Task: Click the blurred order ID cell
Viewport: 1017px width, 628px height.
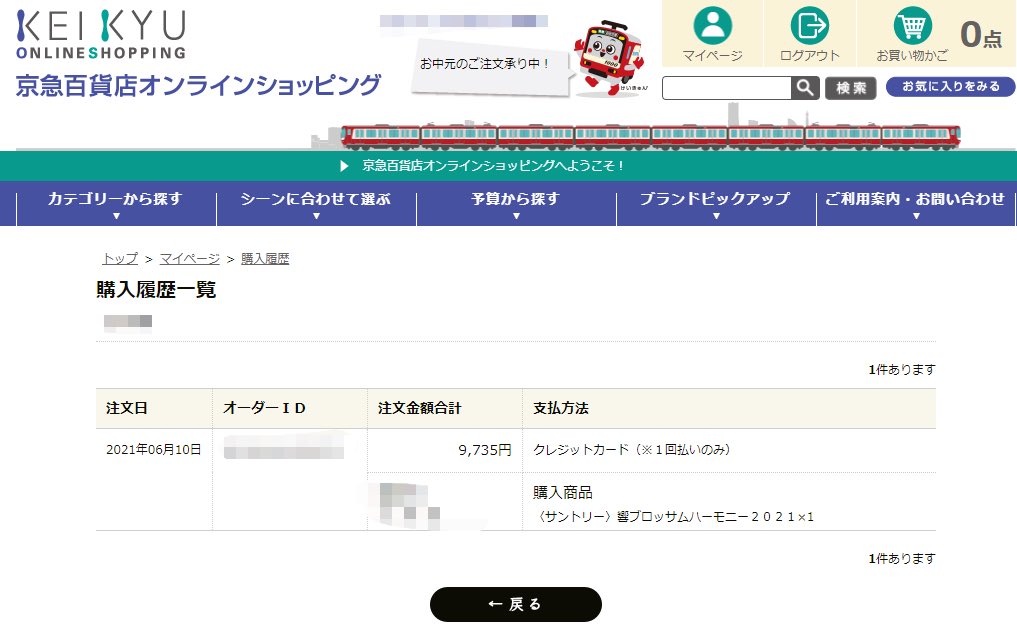Action: 283,447
